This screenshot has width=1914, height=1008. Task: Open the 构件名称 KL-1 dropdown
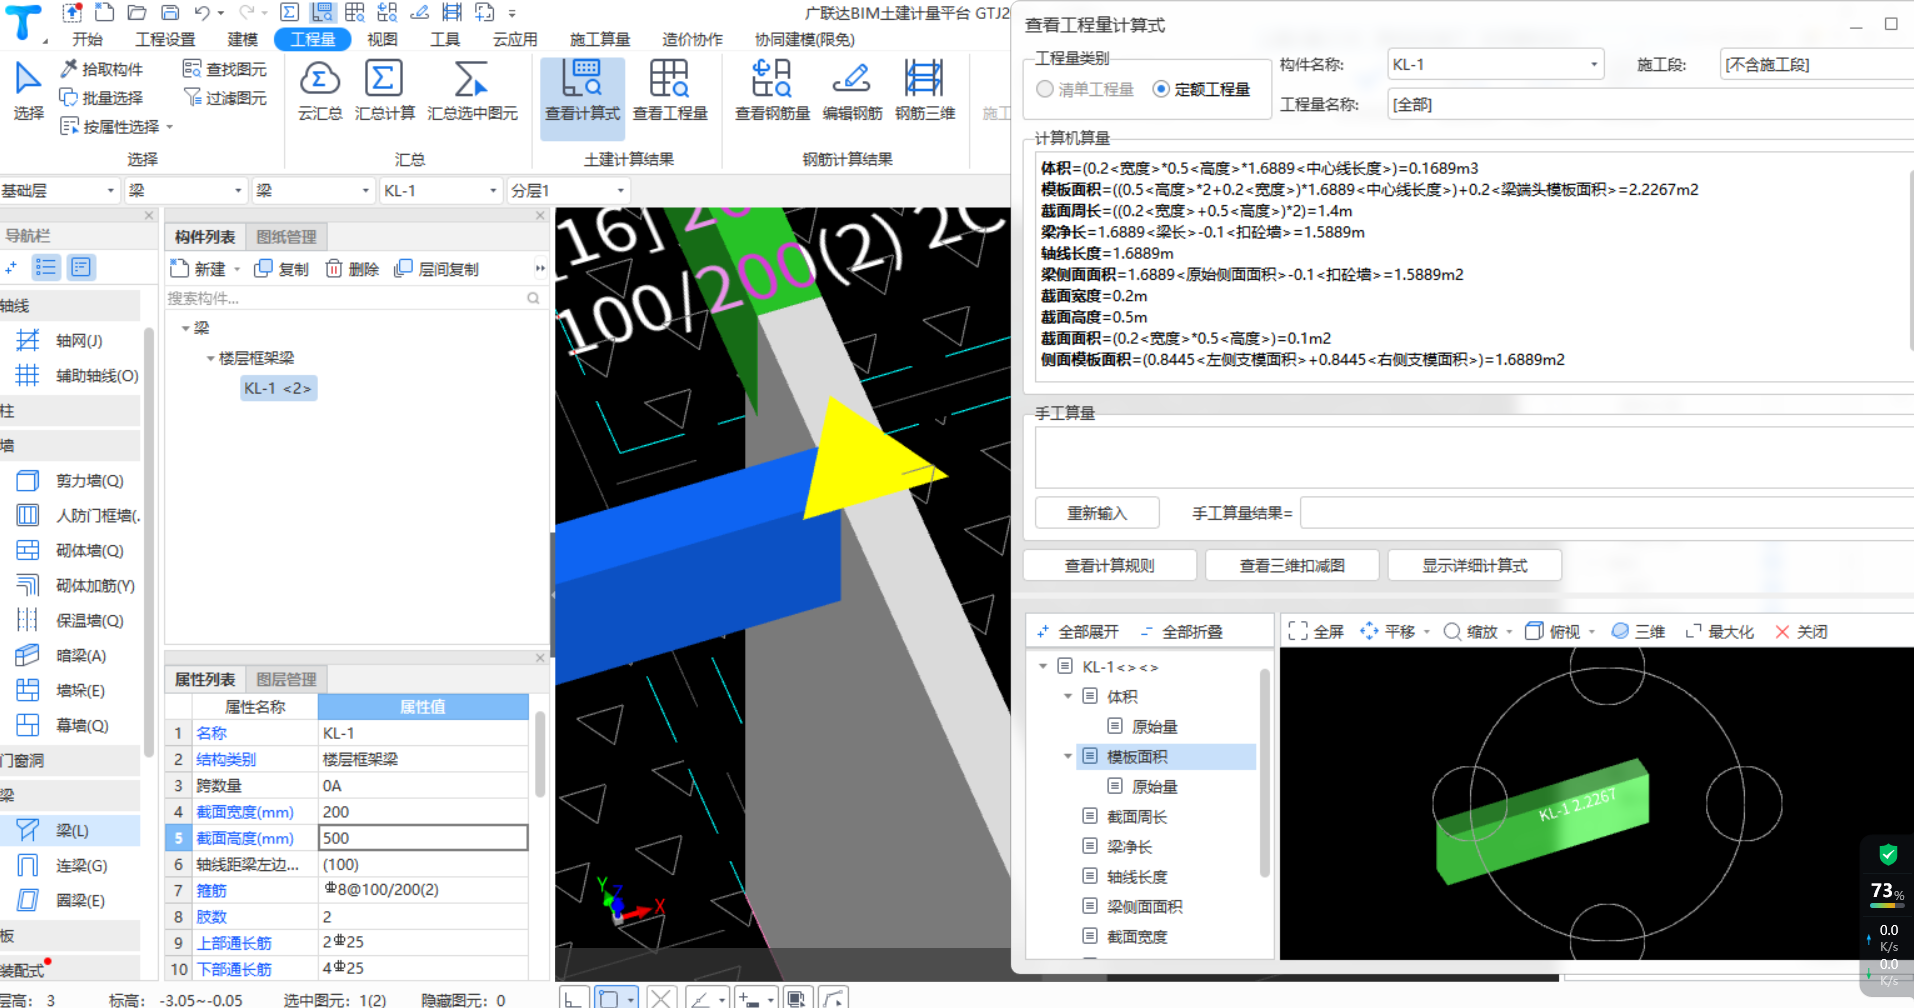[x=1593, y=65]
